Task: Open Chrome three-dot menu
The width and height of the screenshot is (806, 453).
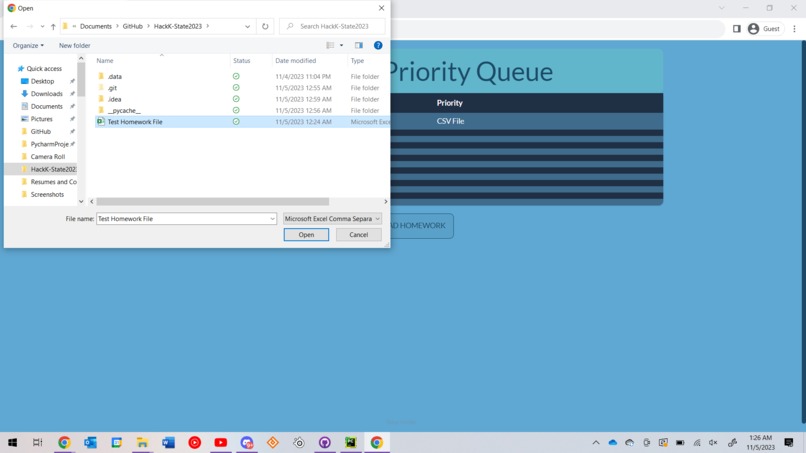Action: tap(794, 29)
